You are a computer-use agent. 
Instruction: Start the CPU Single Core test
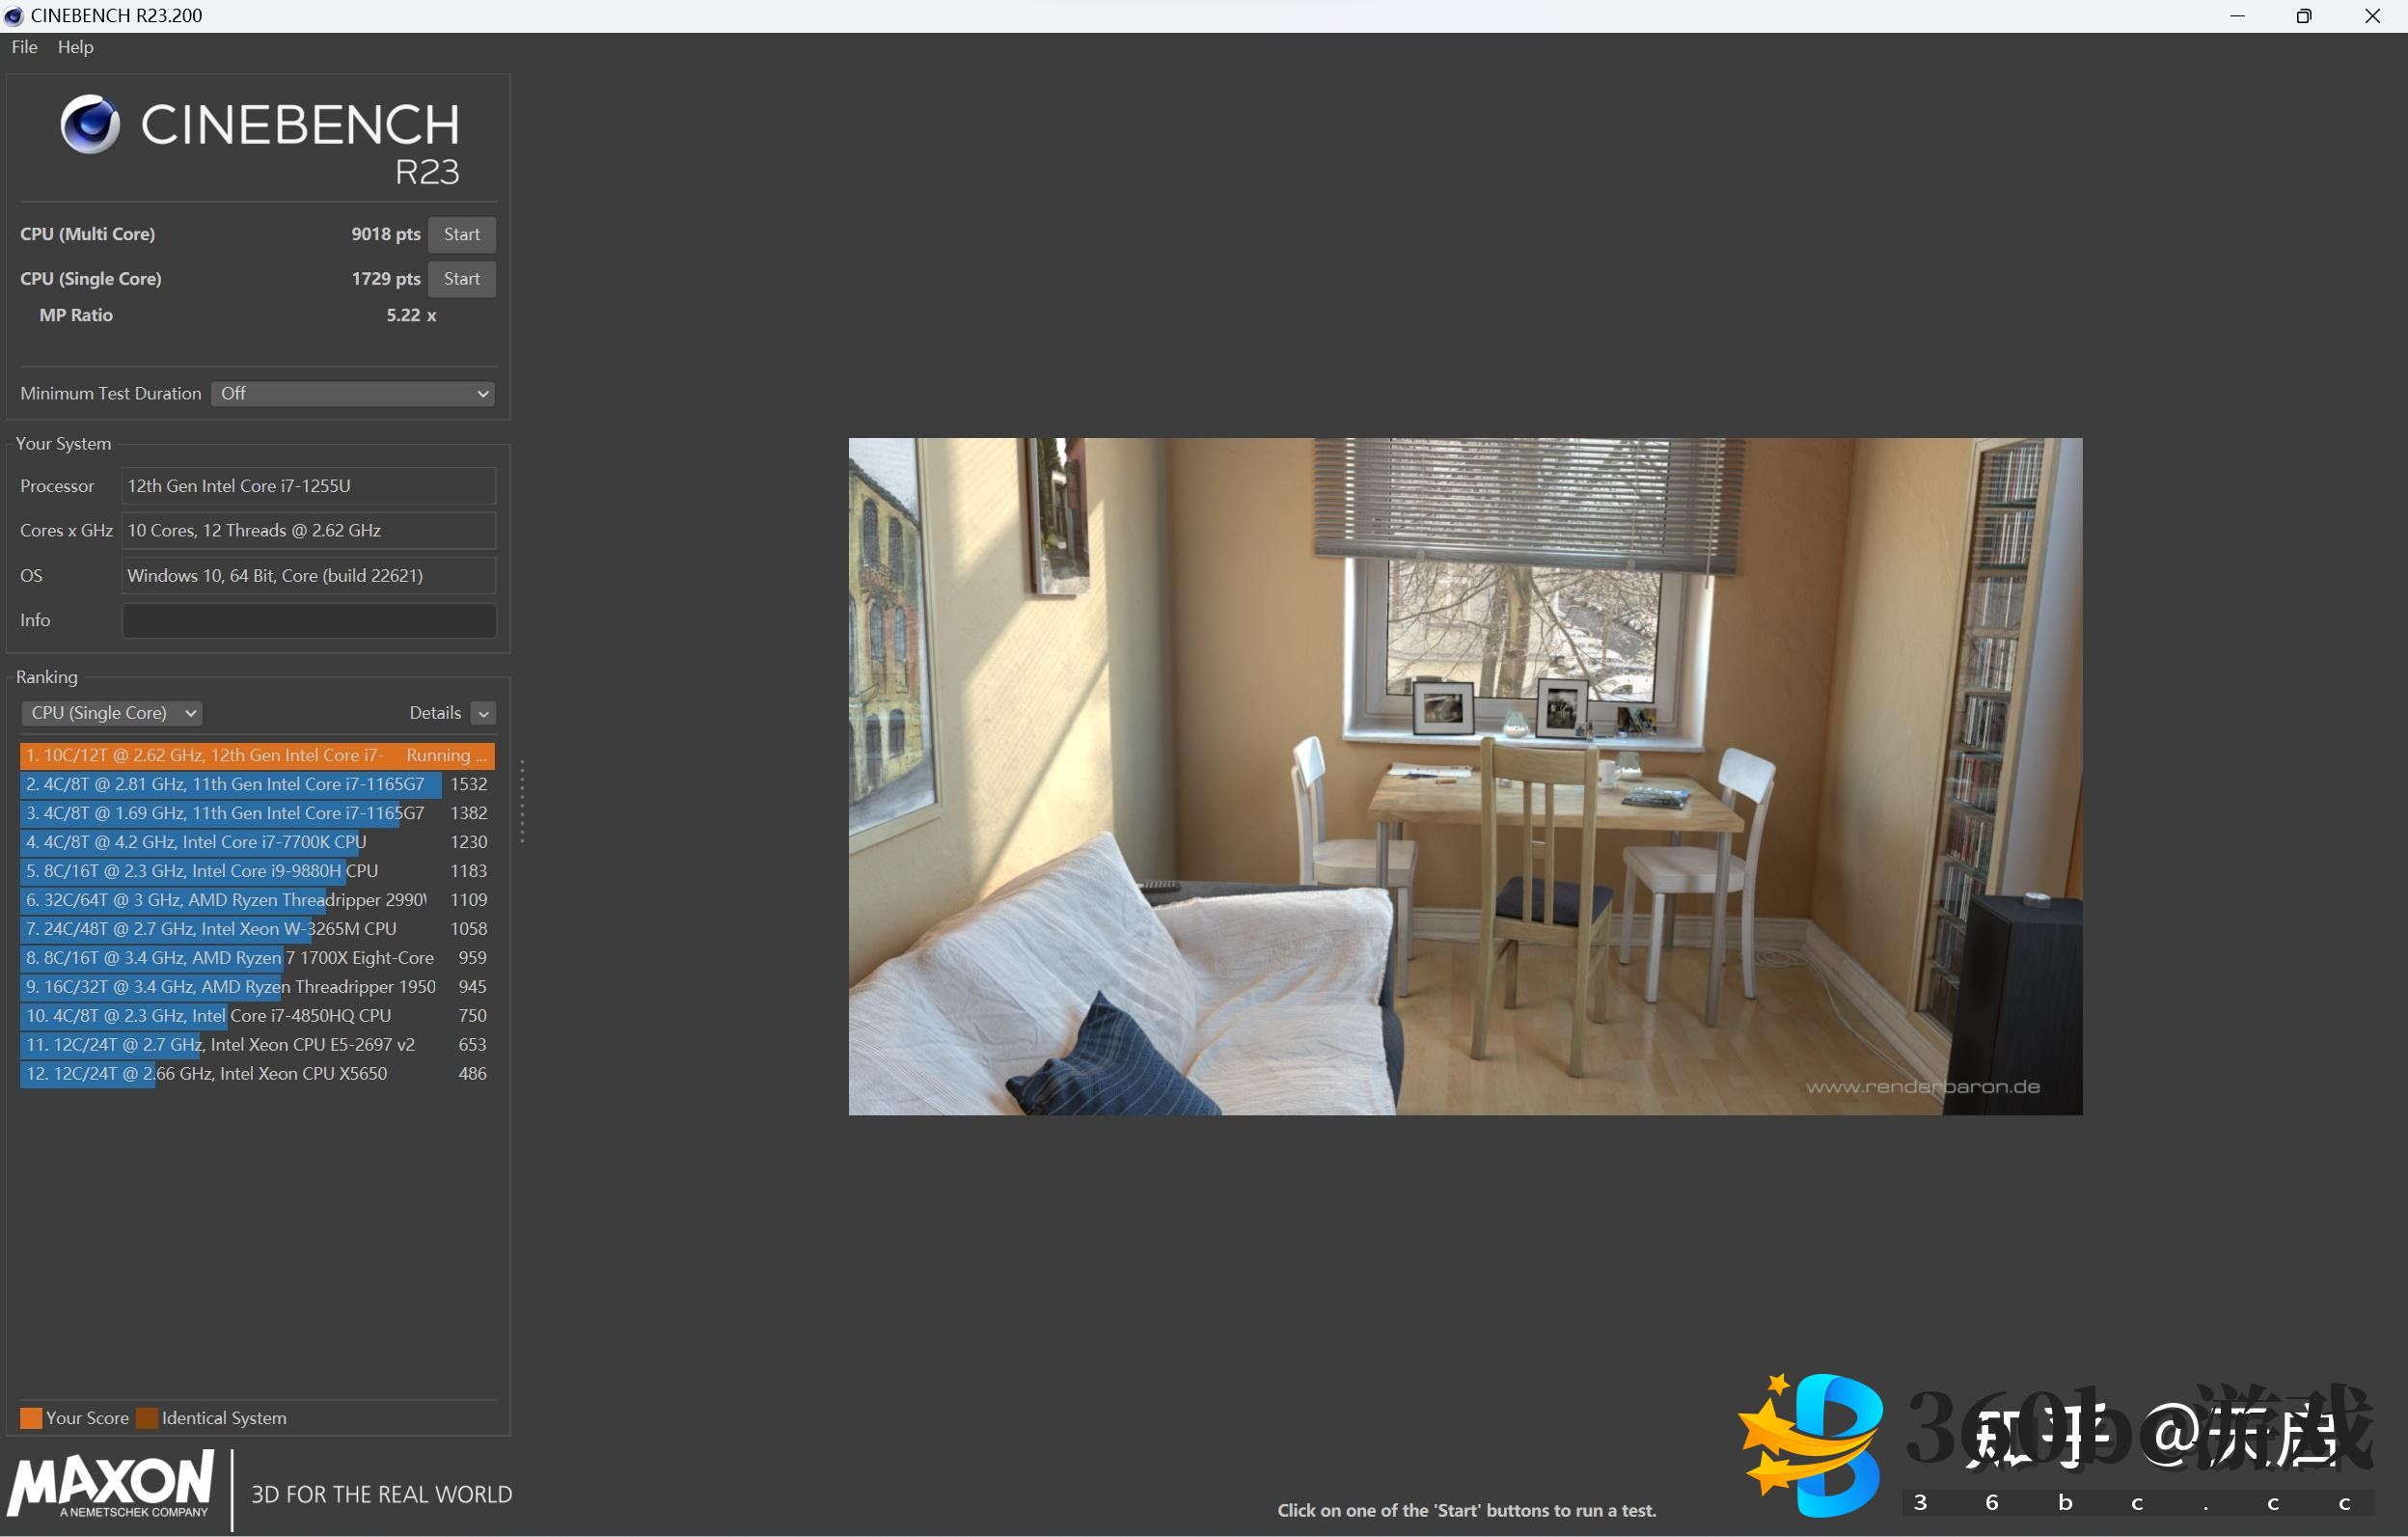coord(461,279)
